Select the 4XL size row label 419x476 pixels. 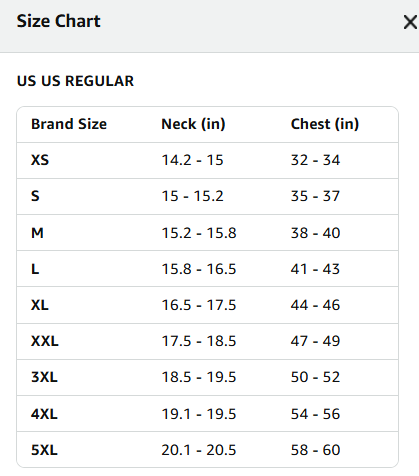coord(44,414)
